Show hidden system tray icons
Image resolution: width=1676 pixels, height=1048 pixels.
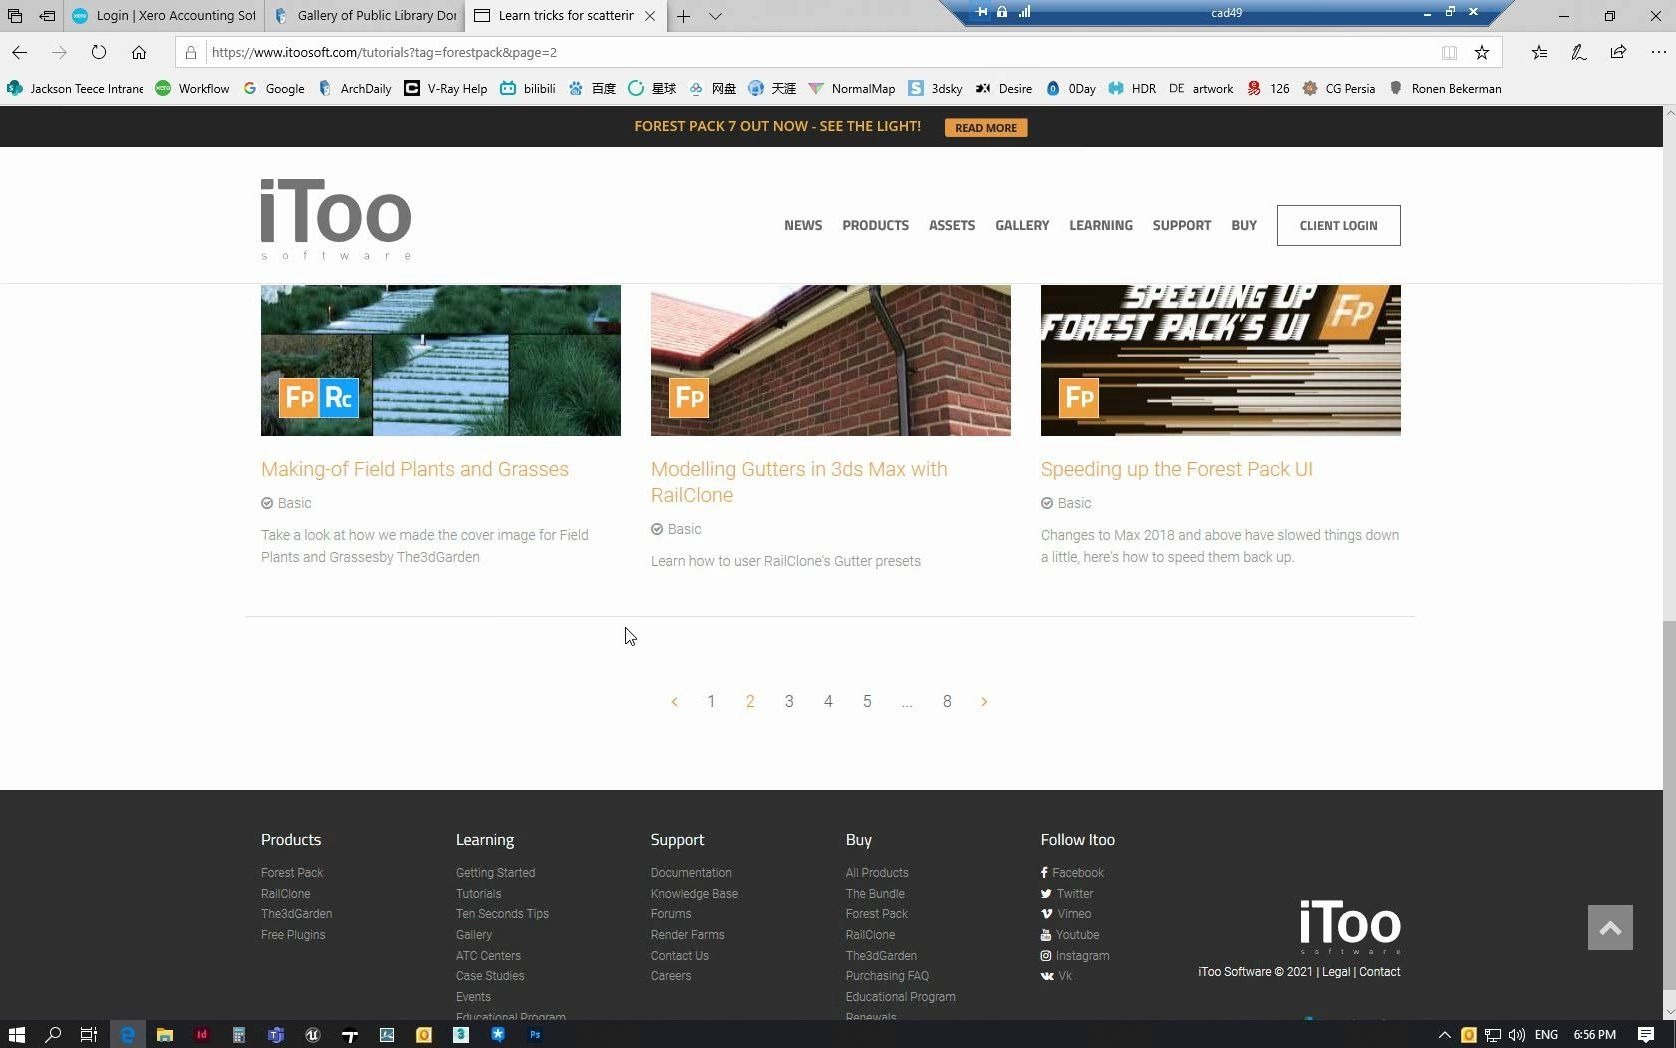(x=1444, y=1035)
